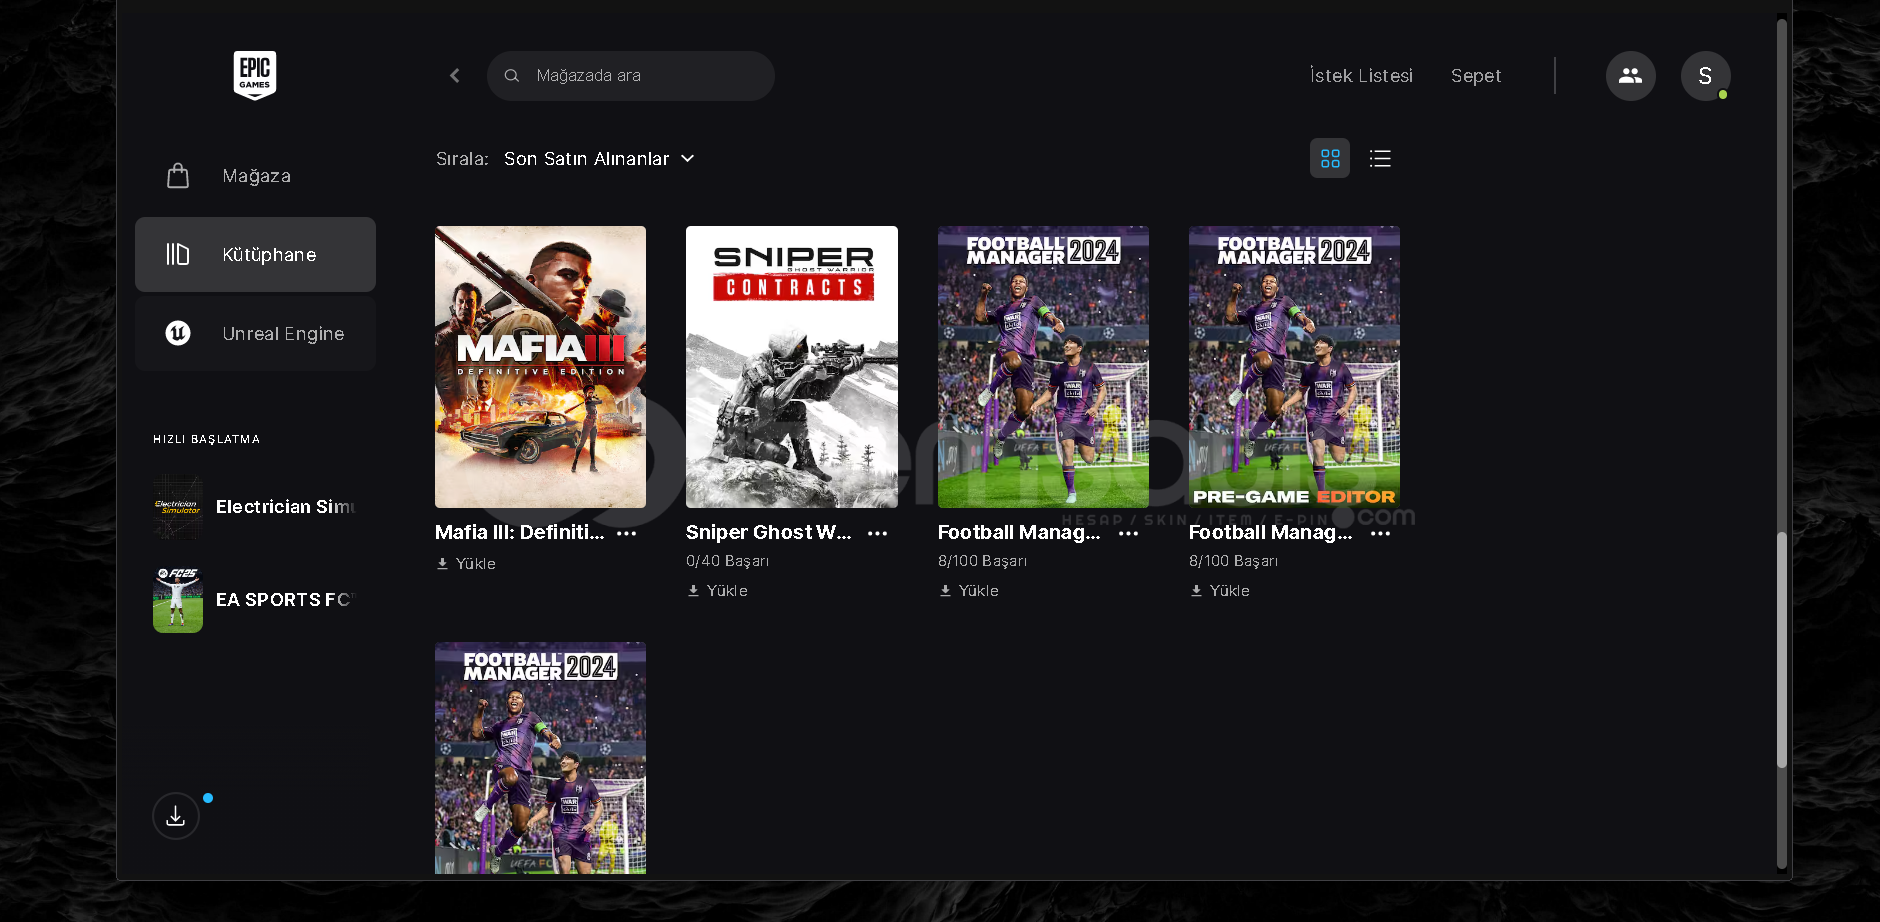Switch to grid view layout
This screenshot has height=922, width=1880.
(1330, 158)
